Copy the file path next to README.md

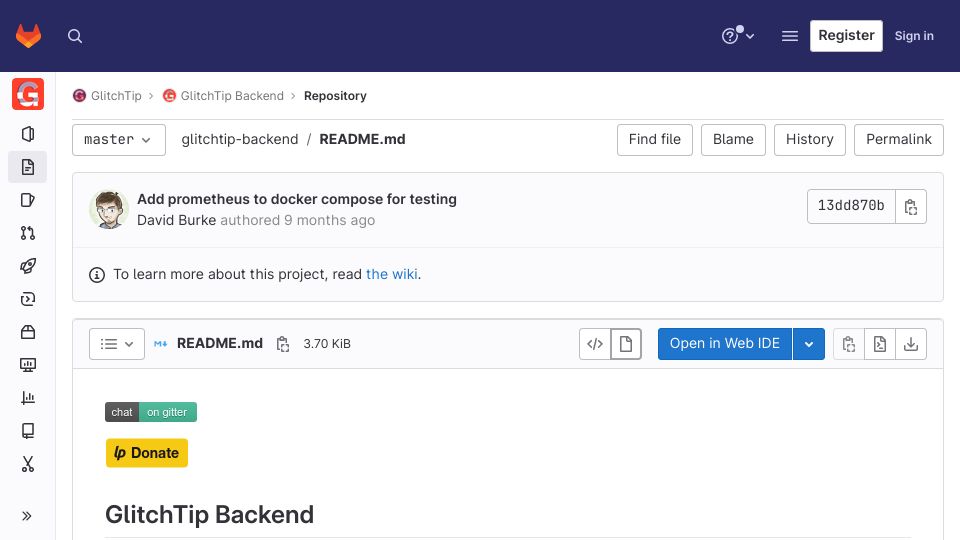click(x=282, y=344)
